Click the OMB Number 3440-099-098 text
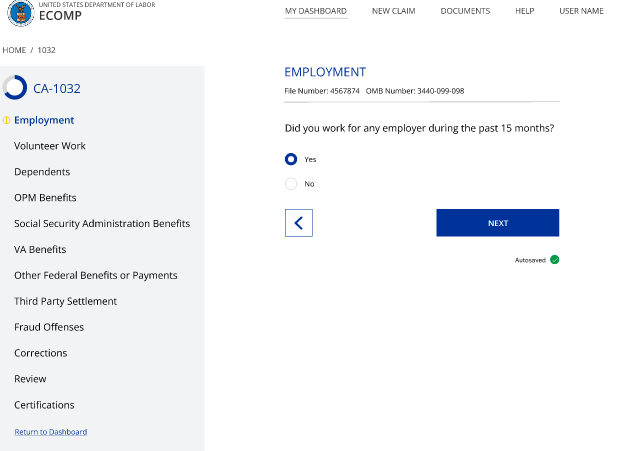 click(415, 91)
